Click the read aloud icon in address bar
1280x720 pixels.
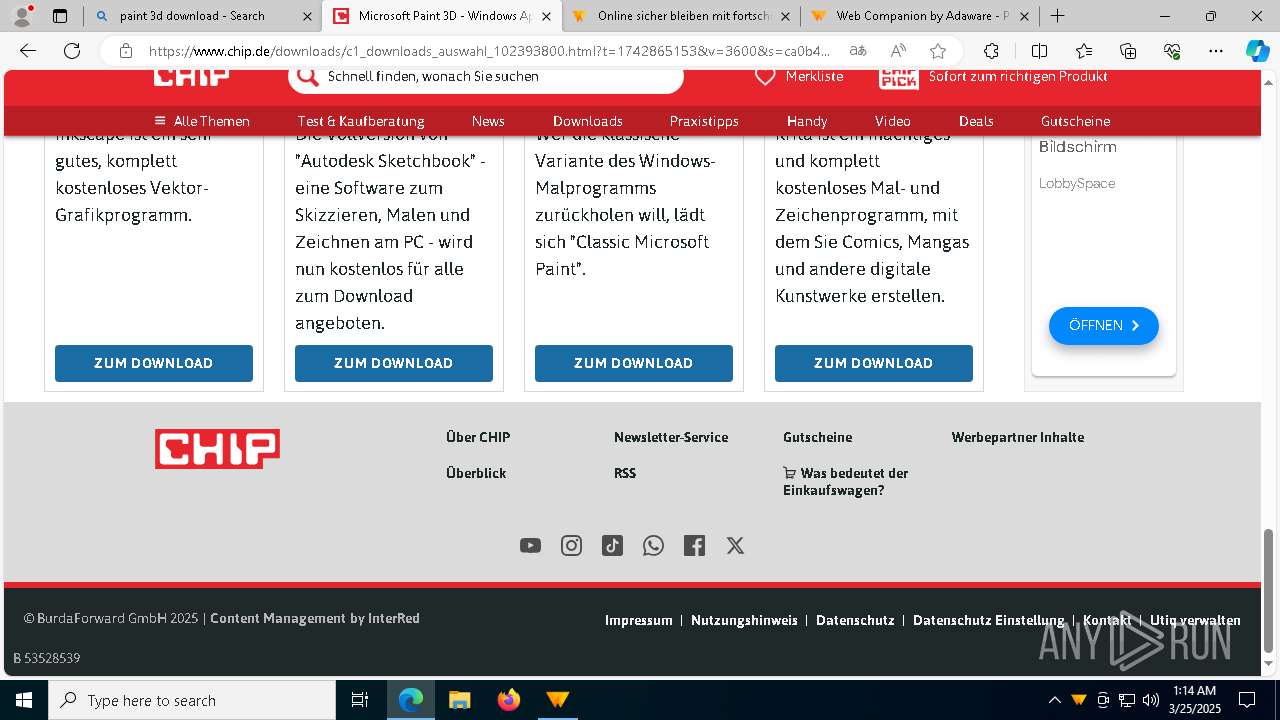pyautogui.click(x=898, y=51)
